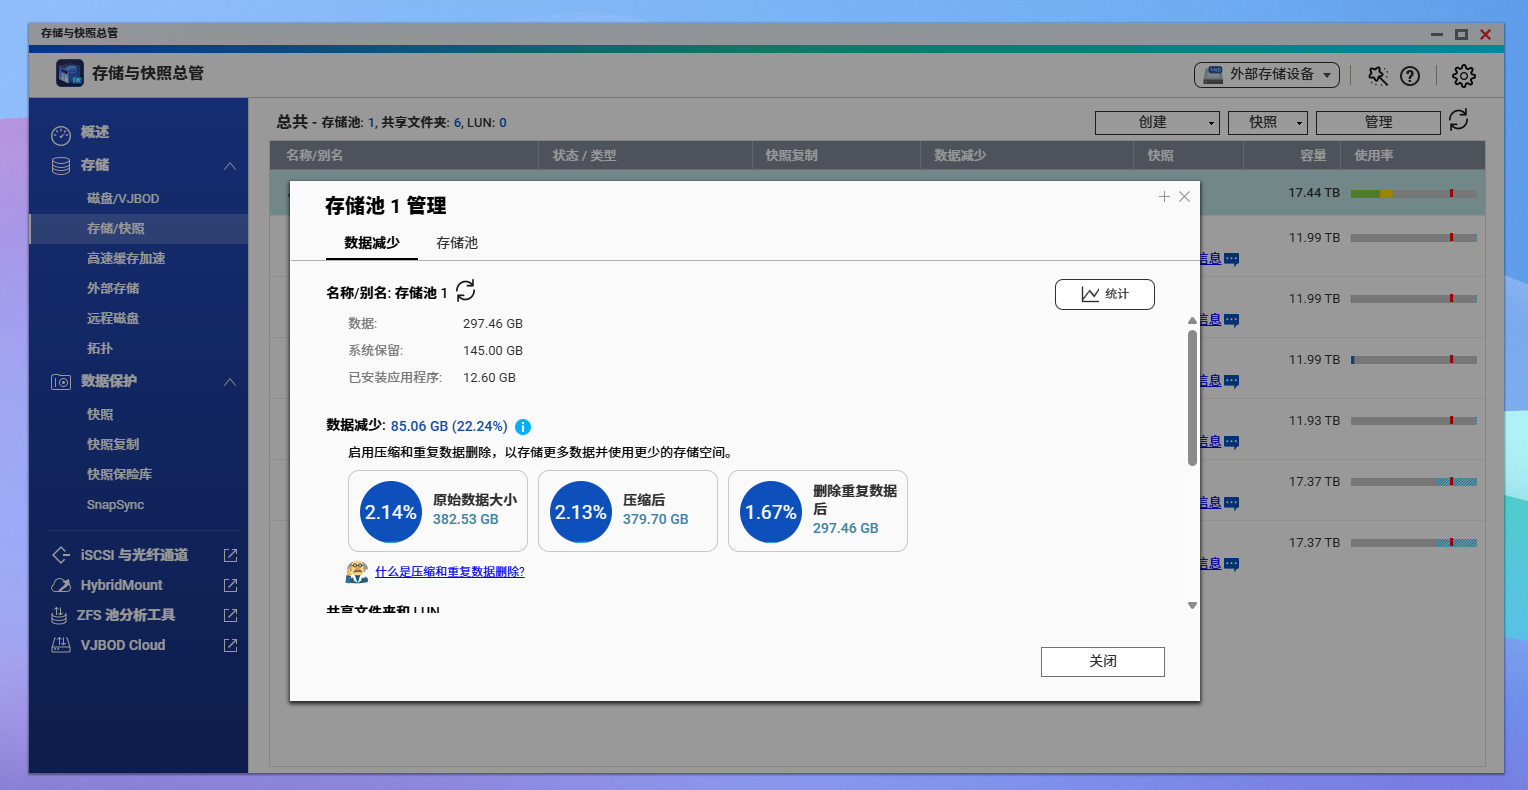Click refresh icon next to 存储池 1 name
The width and height of the screenshot is (1528, 790).
coord(466,291)
